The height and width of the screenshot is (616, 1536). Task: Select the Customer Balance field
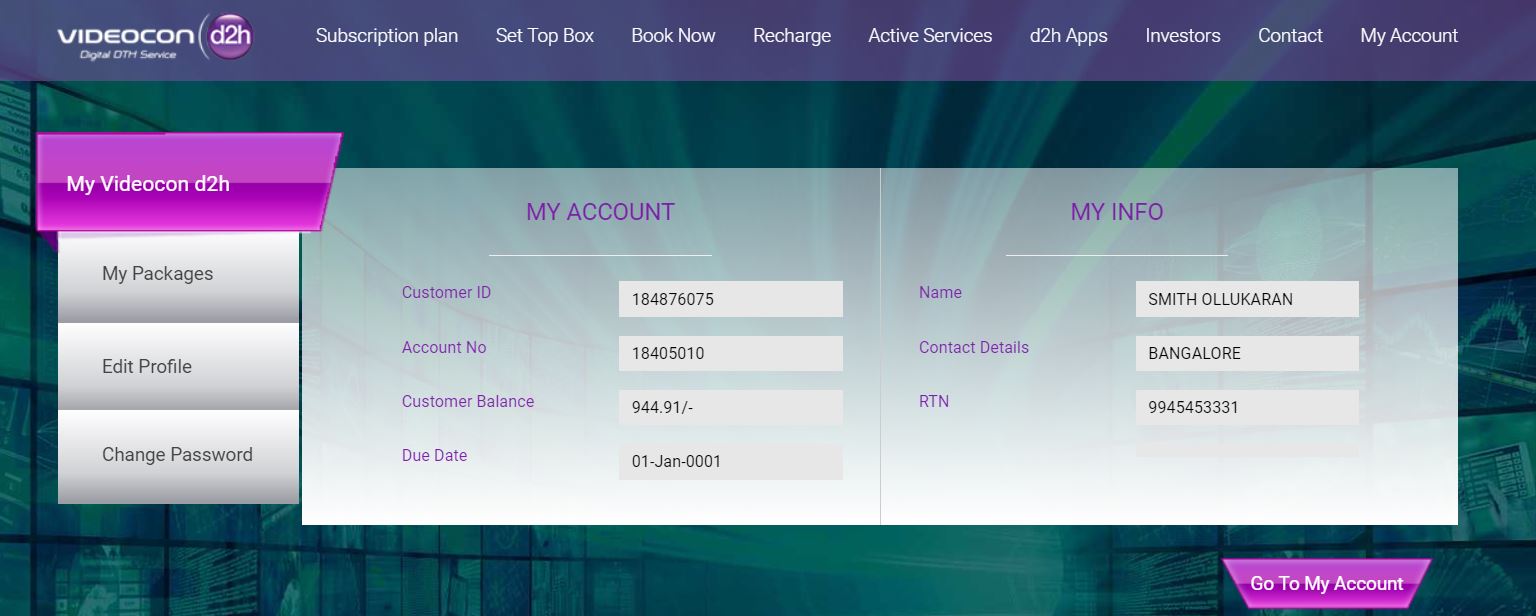coord(730,407)
